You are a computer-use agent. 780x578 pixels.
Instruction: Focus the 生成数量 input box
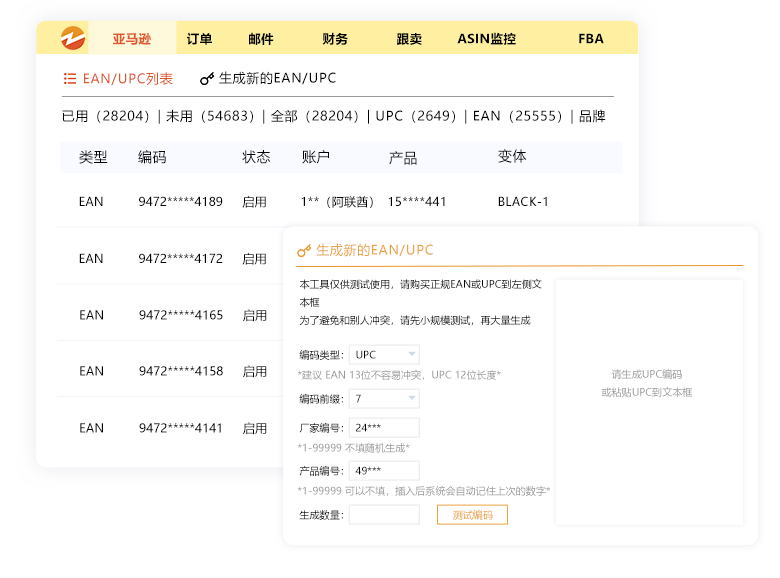click(384, 515)
